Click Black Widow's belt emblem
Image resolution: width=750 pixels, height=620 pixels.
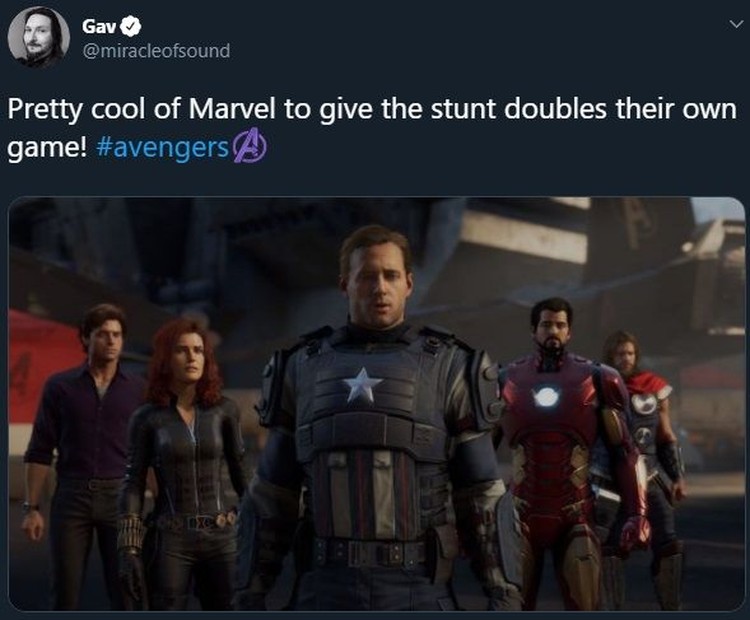pyautogui.click(x=197, y=522)
